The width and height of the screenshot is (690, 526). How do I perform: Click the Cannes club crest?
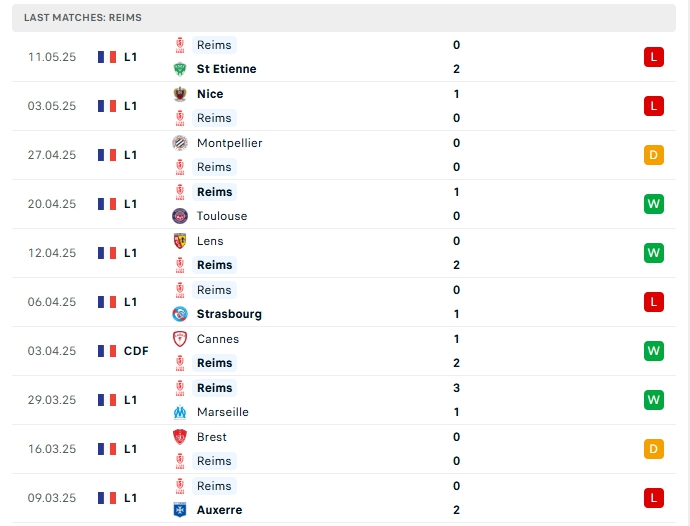tap(180, 339)
